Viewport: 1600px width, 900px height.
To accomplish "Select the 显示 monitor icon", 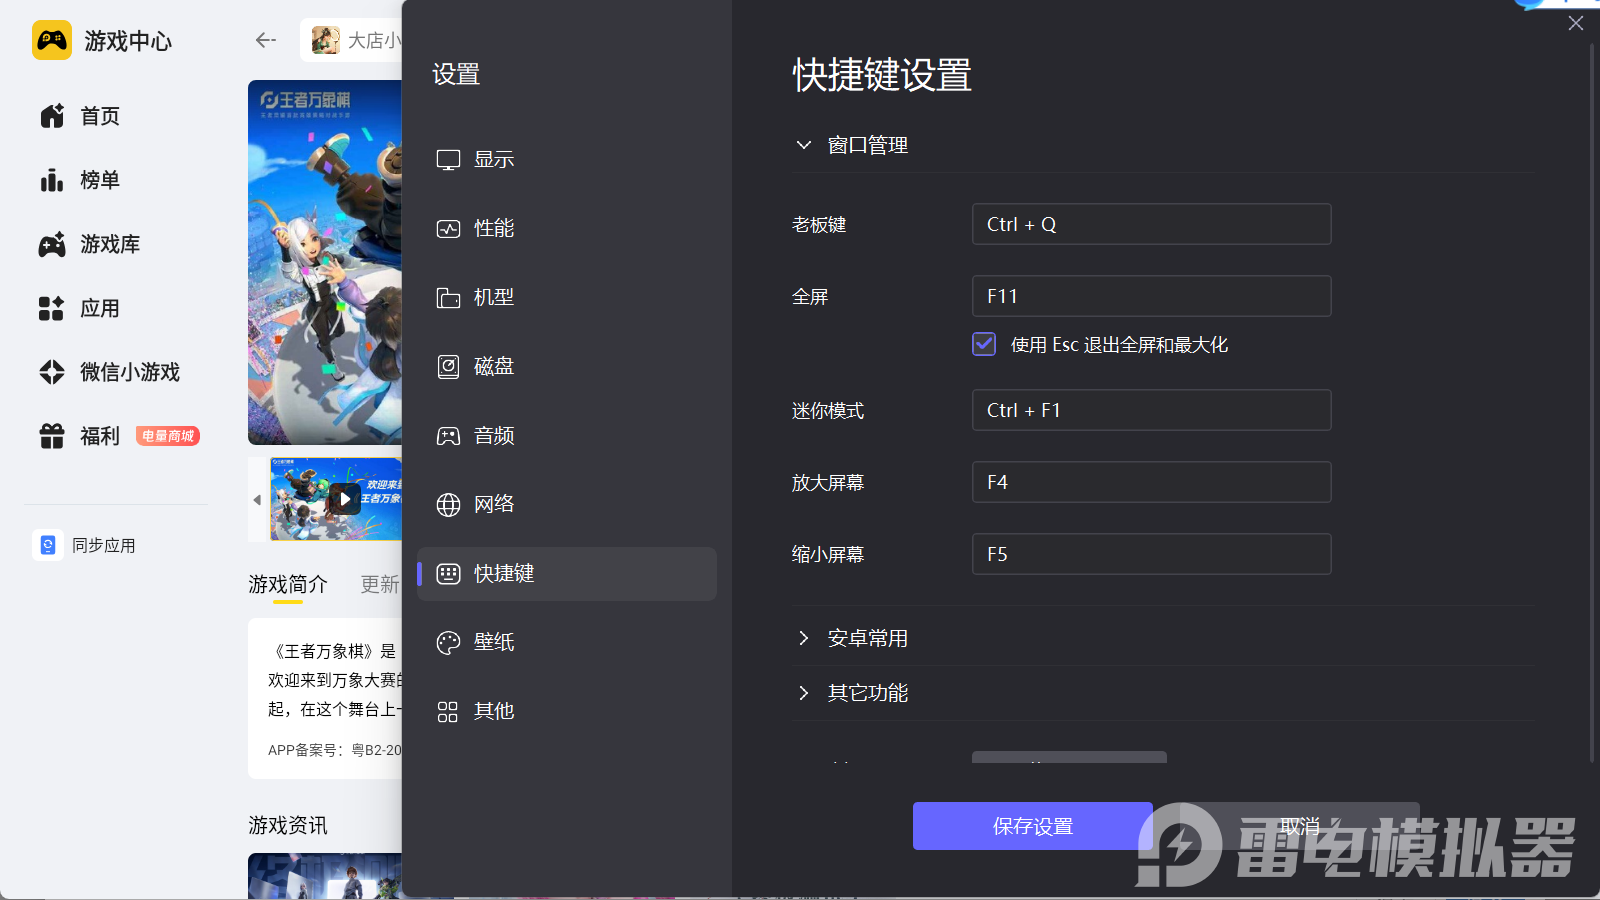I will point(448,160).
